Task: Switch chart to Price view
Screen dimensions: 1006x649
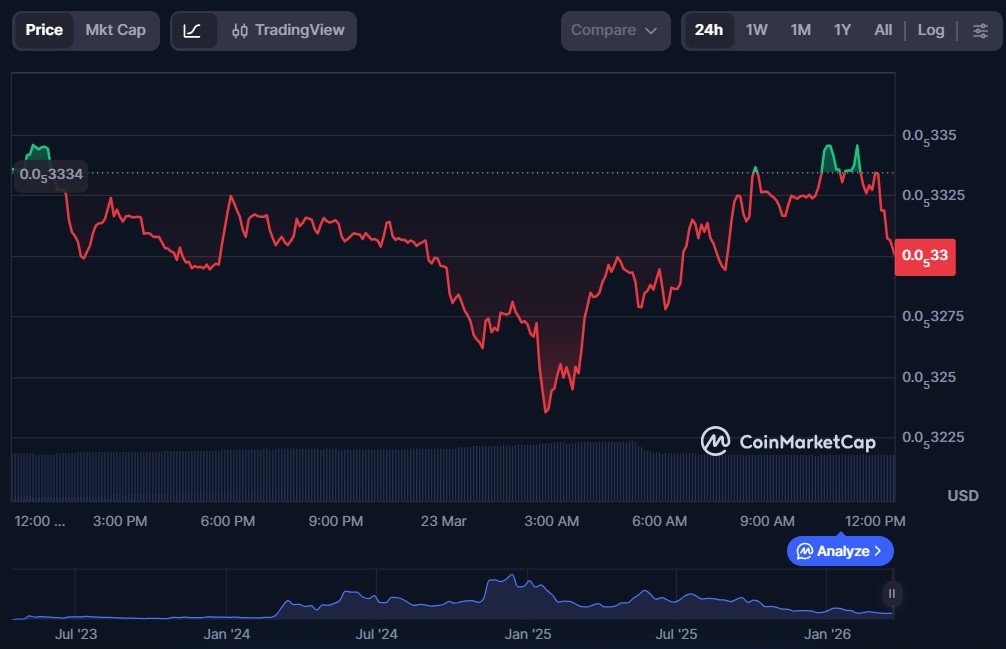Action: 44,30
